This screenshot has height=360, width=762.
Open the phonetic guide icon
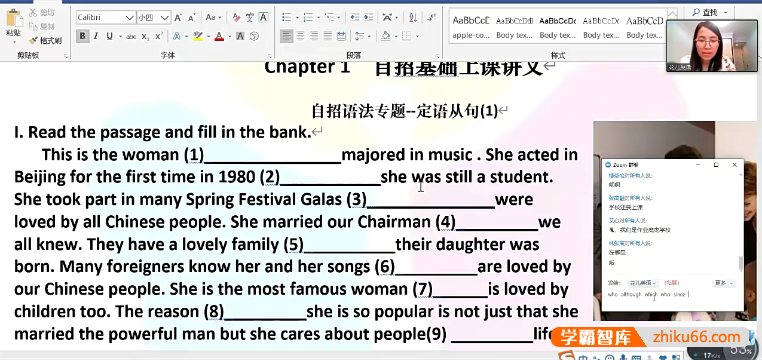[x=250, y=18]
